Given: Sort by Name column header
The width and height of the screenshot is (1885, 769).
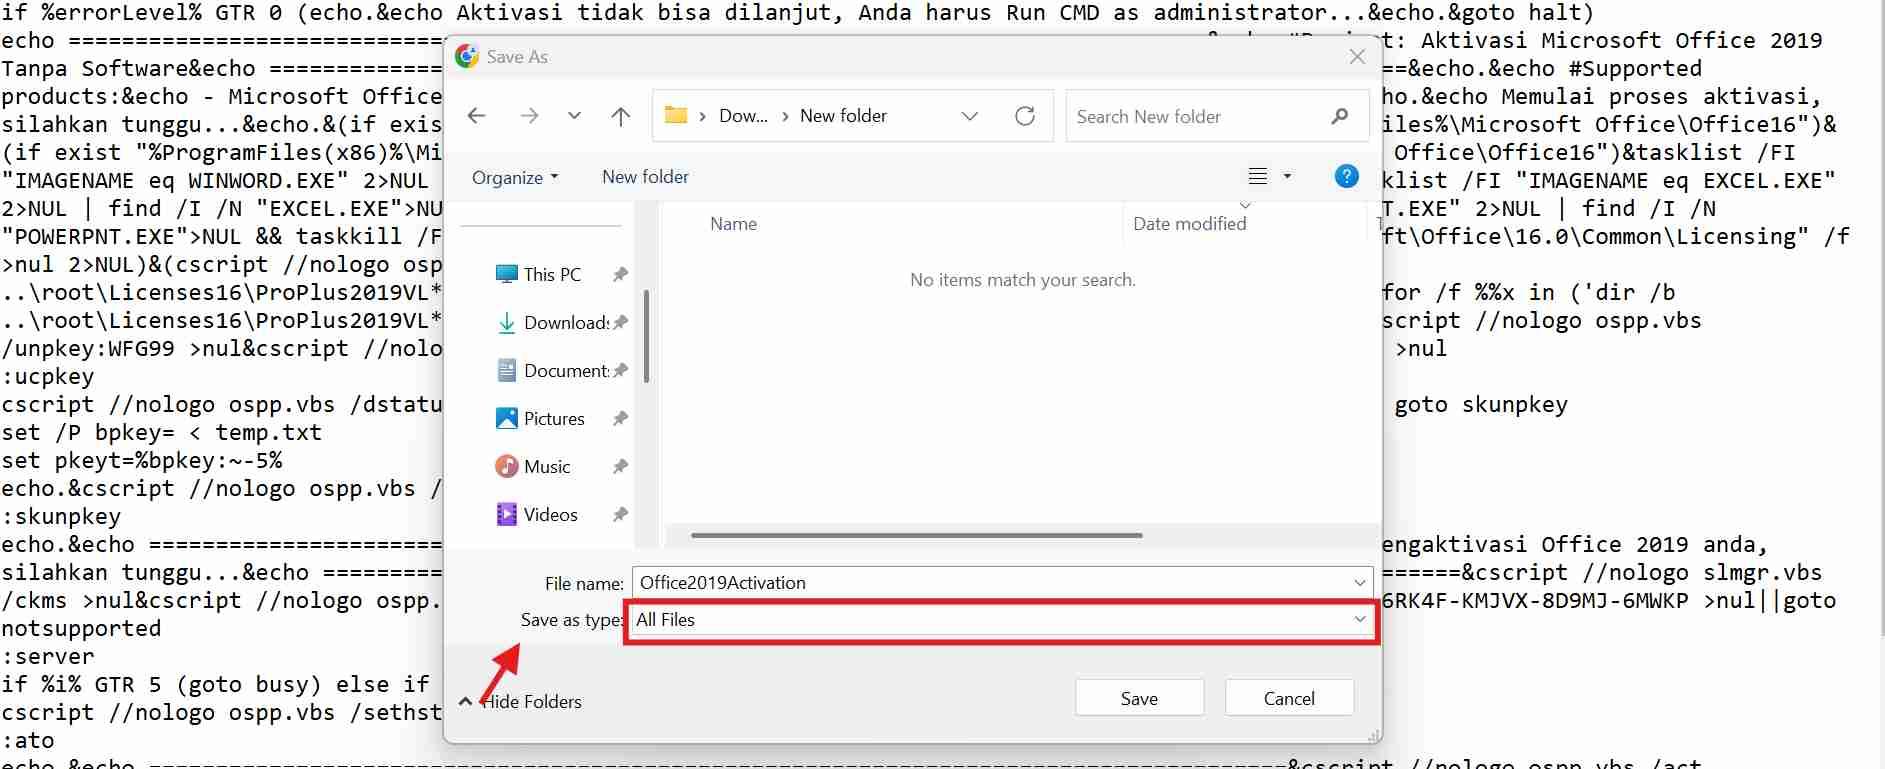Looking at the screenshot, I should tap(733, 224).
